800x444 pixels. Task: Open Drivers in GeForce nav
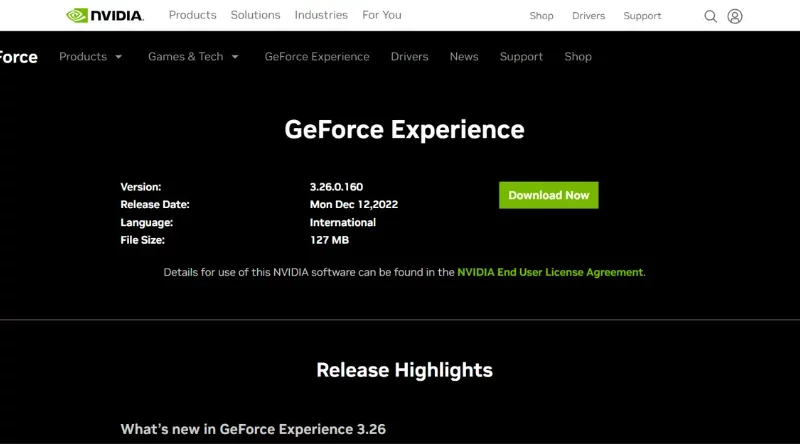click(x=409, y=57)
